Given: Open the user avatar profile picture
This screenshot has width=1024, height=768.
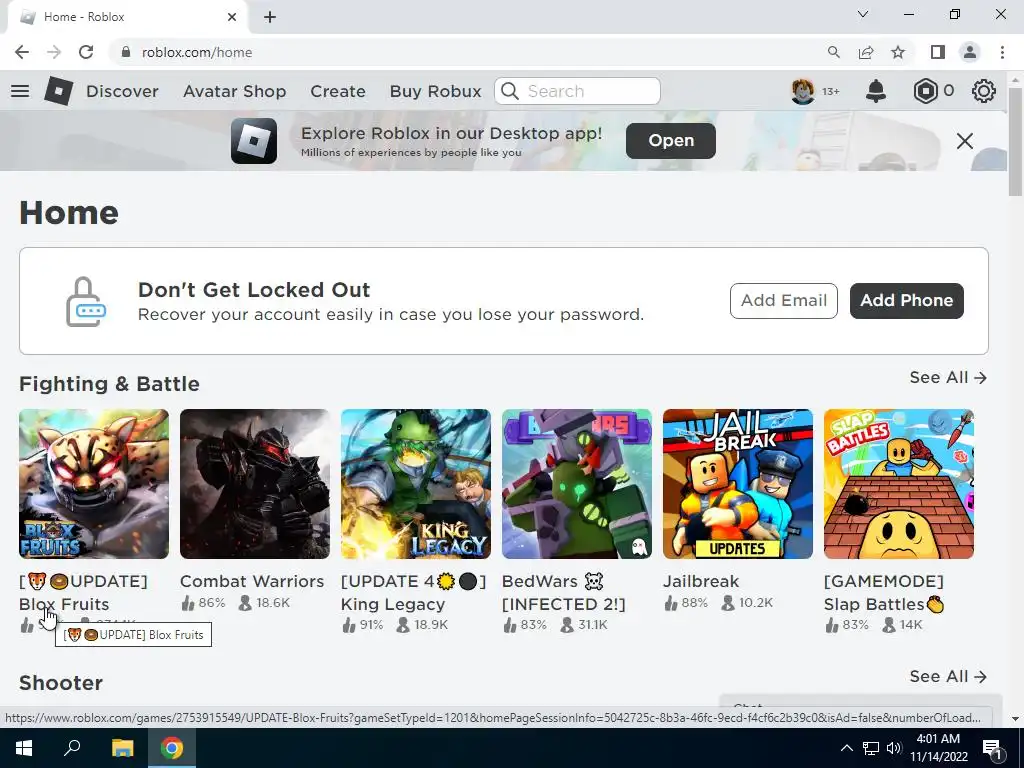Looking at the screenshot, I should click(x=803, y=91).
